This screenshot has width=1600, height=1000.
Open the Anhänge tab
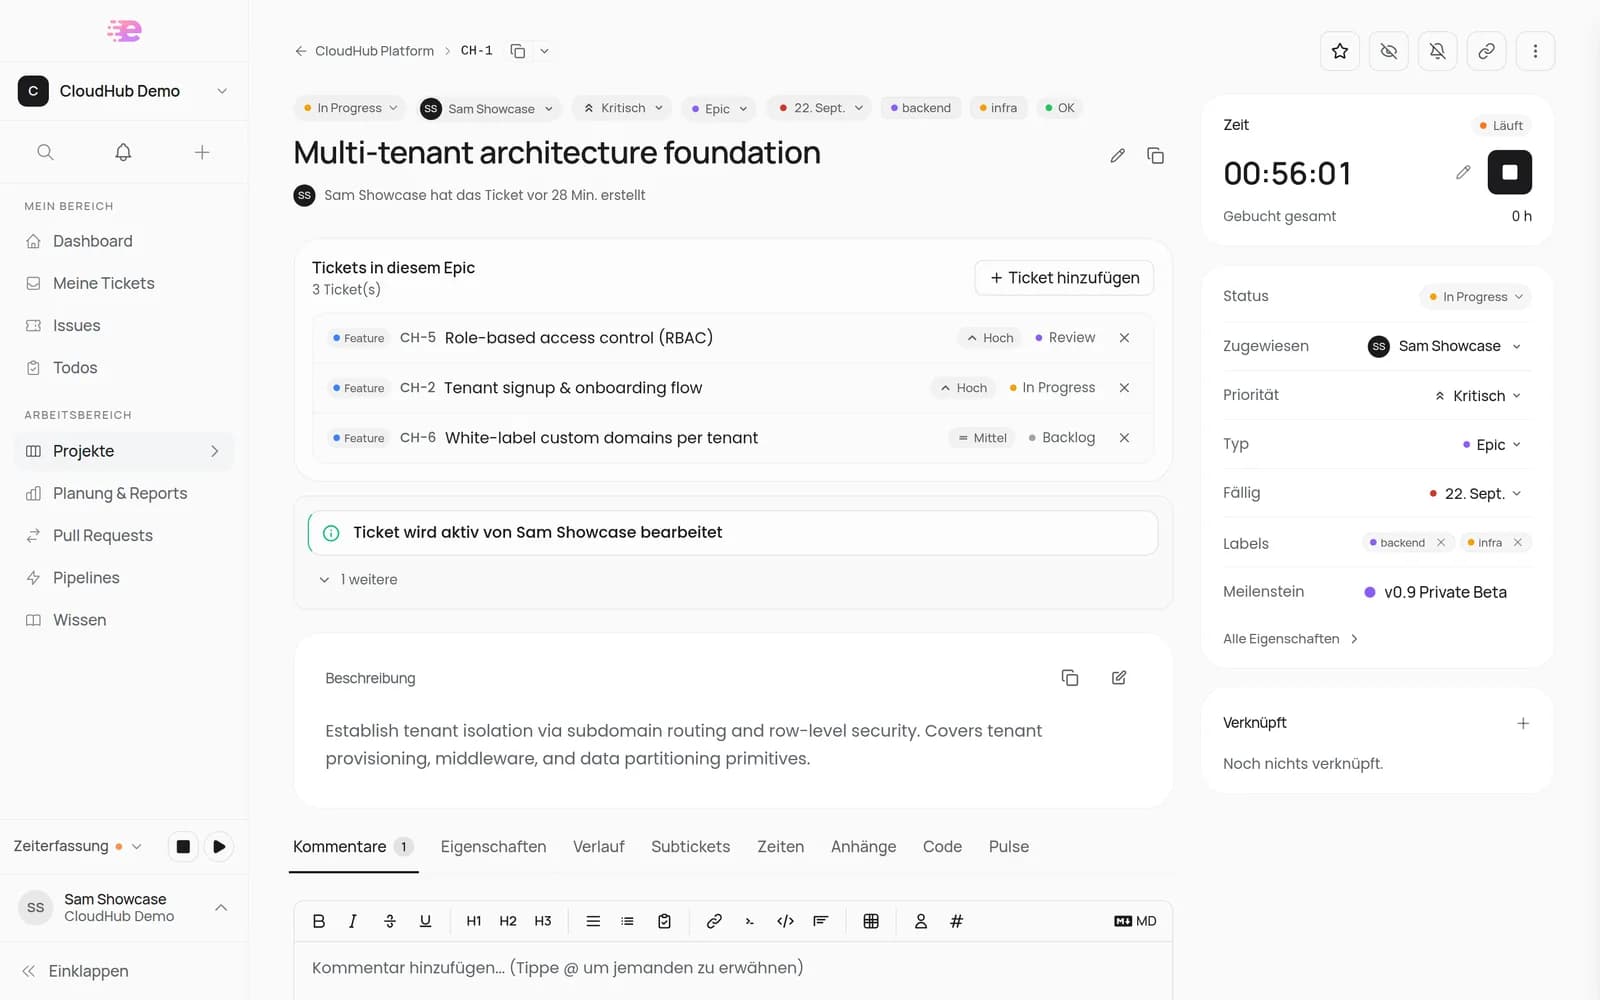click(x=863, y=847)
